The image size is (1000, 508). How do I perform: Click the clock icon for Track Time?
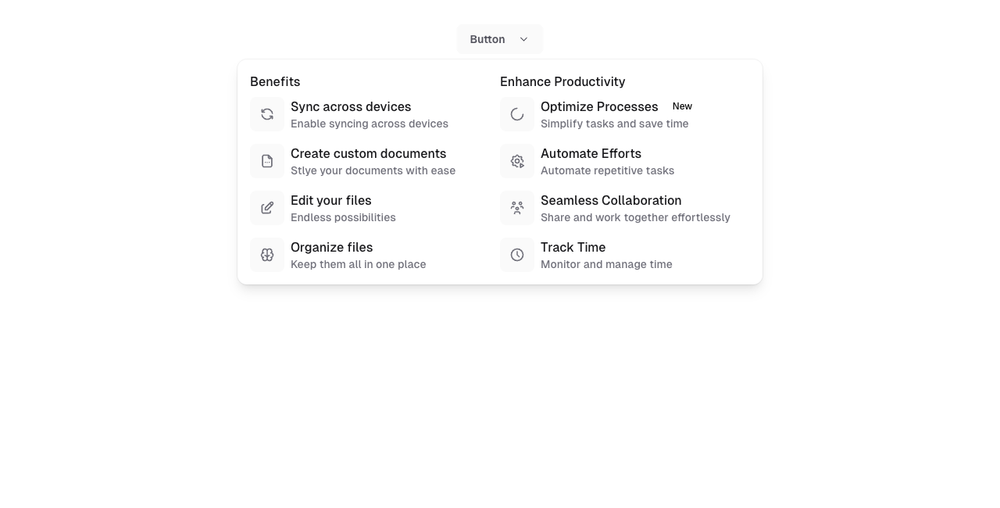[x=517, y=255]
